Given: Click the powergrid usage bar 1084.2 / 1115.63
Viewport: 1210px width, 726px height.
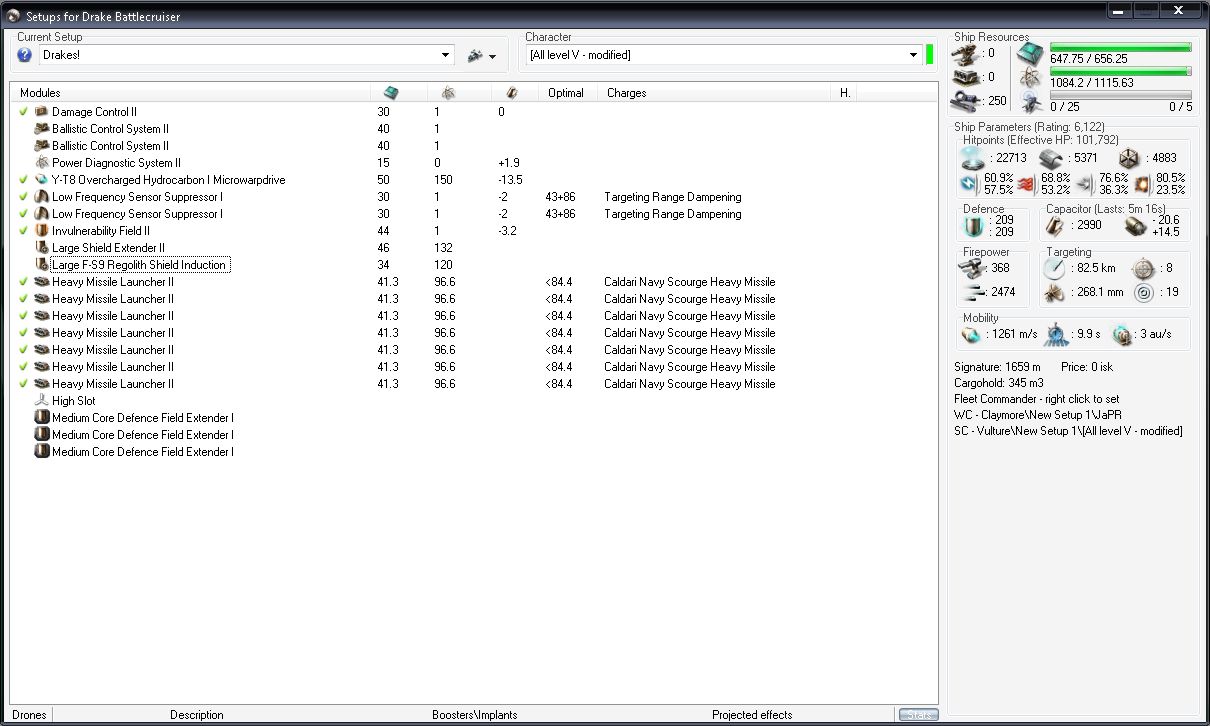Looking at the screenshot, I should (x=1120, y=71).
